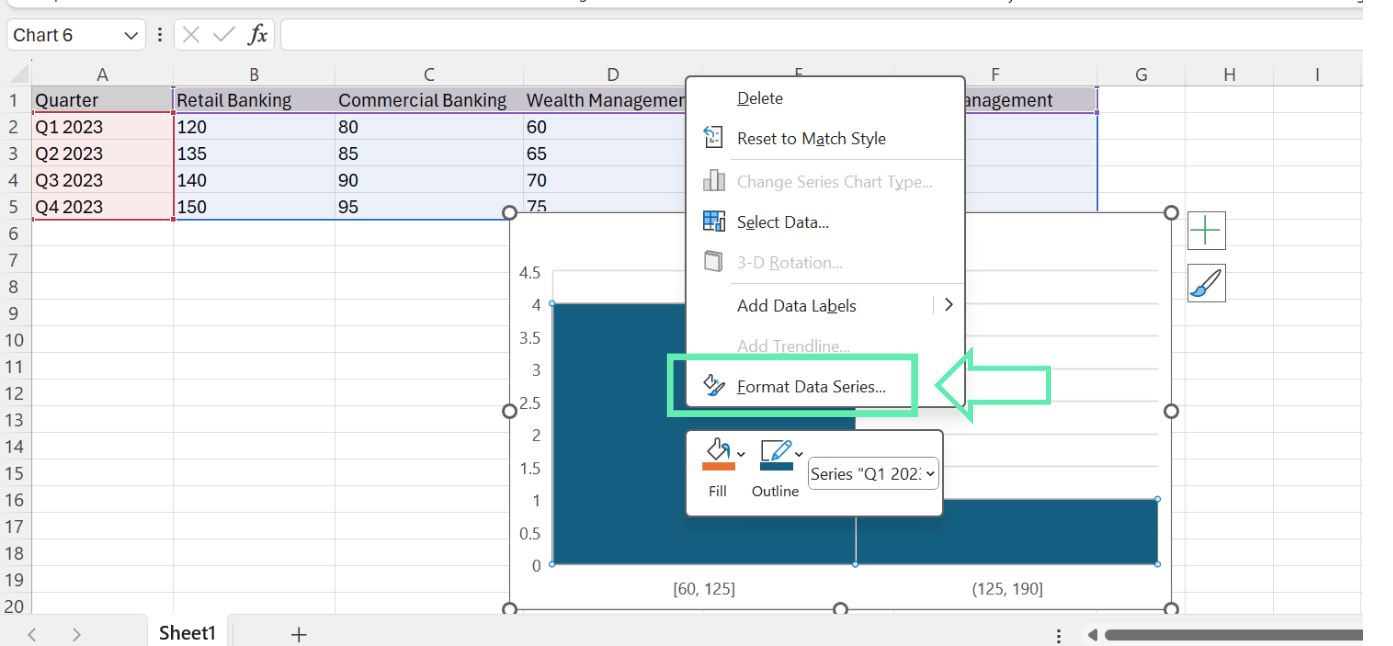Expand the Fill color dropdown arrow
The image size is (1393, 646).
(741, 454)
